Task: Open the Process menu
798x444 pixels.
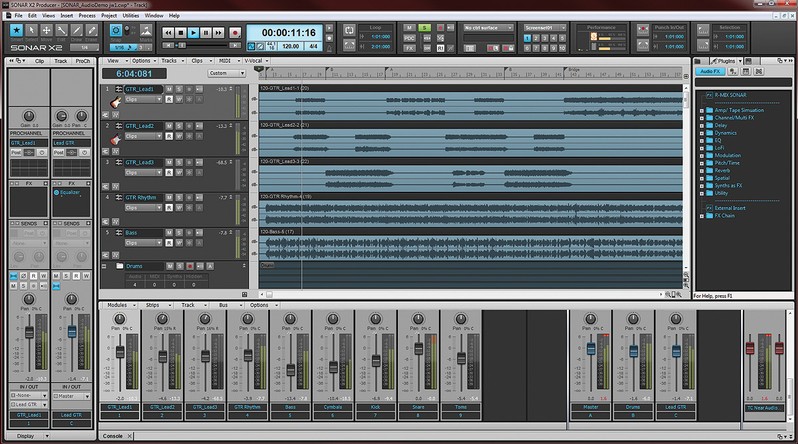Action: click(87, 16)
